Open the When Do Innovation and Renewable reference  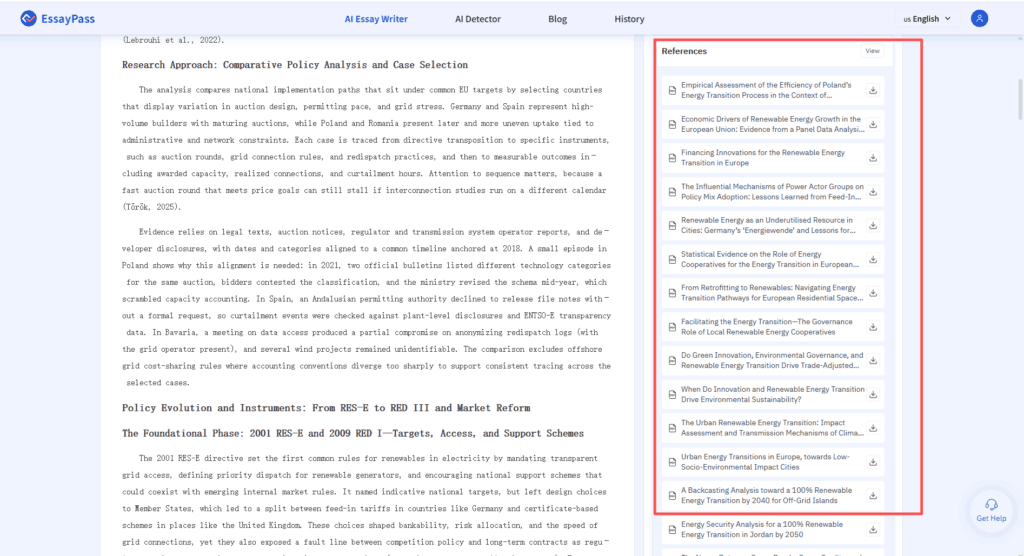pos(772,394)
